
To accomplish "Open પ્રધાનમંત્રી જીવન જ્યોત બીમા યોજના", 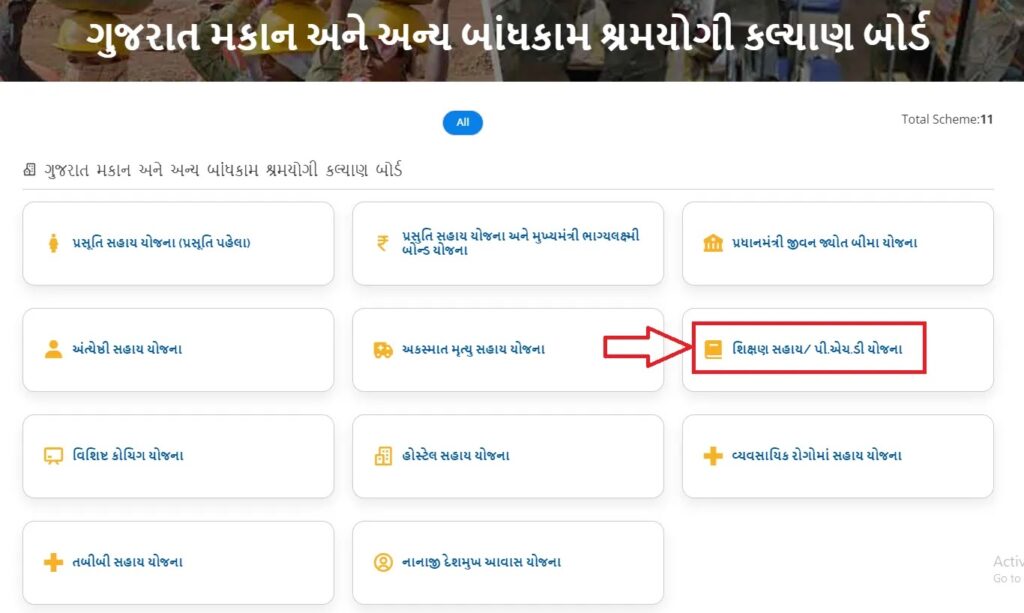I will (824, 243).
